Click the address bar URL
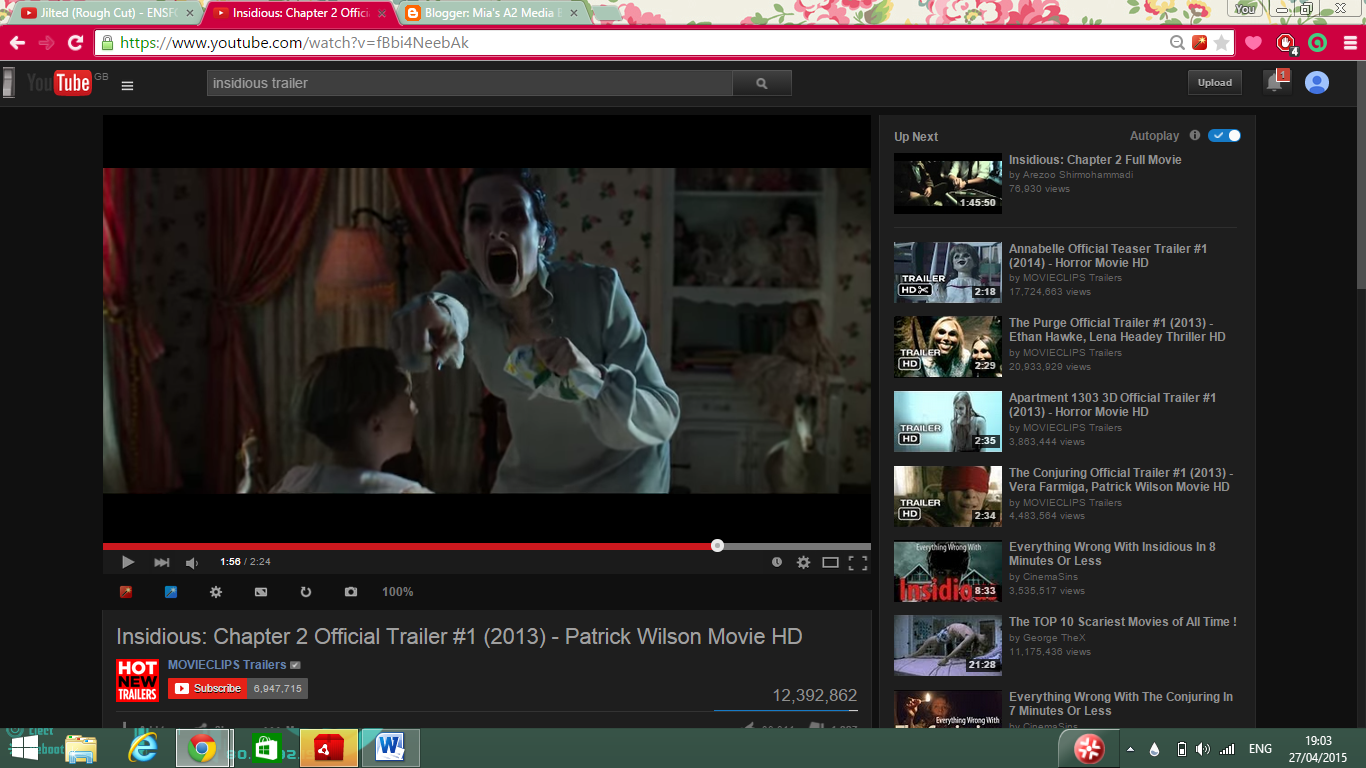The width and height of the screenshot is (1366, 768). [294, 43]
